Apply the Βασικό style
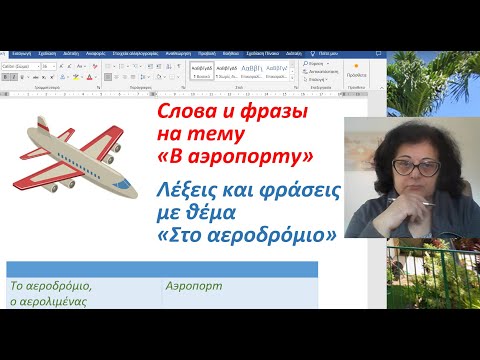 click(x=202, y=71)
